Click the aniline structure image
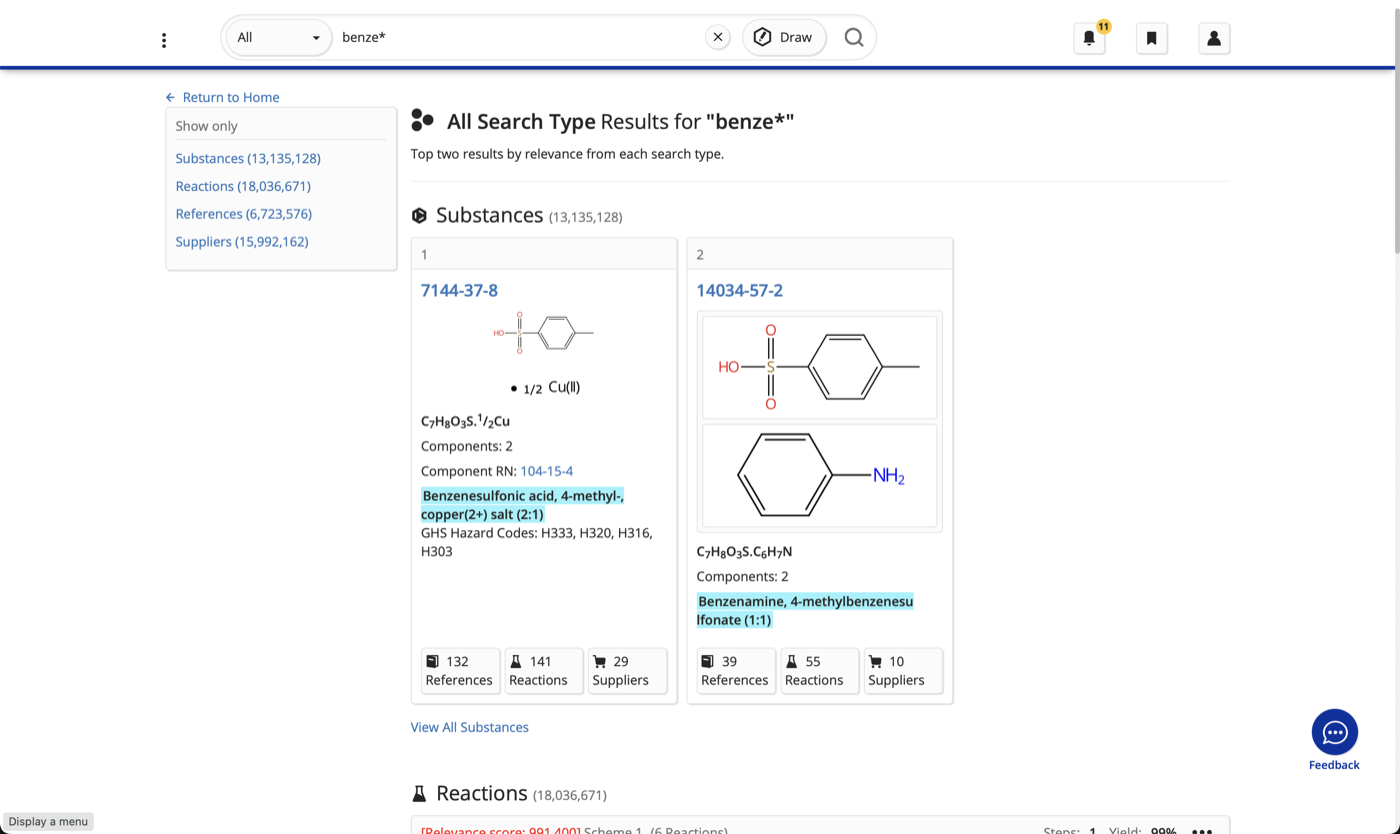 820,476
